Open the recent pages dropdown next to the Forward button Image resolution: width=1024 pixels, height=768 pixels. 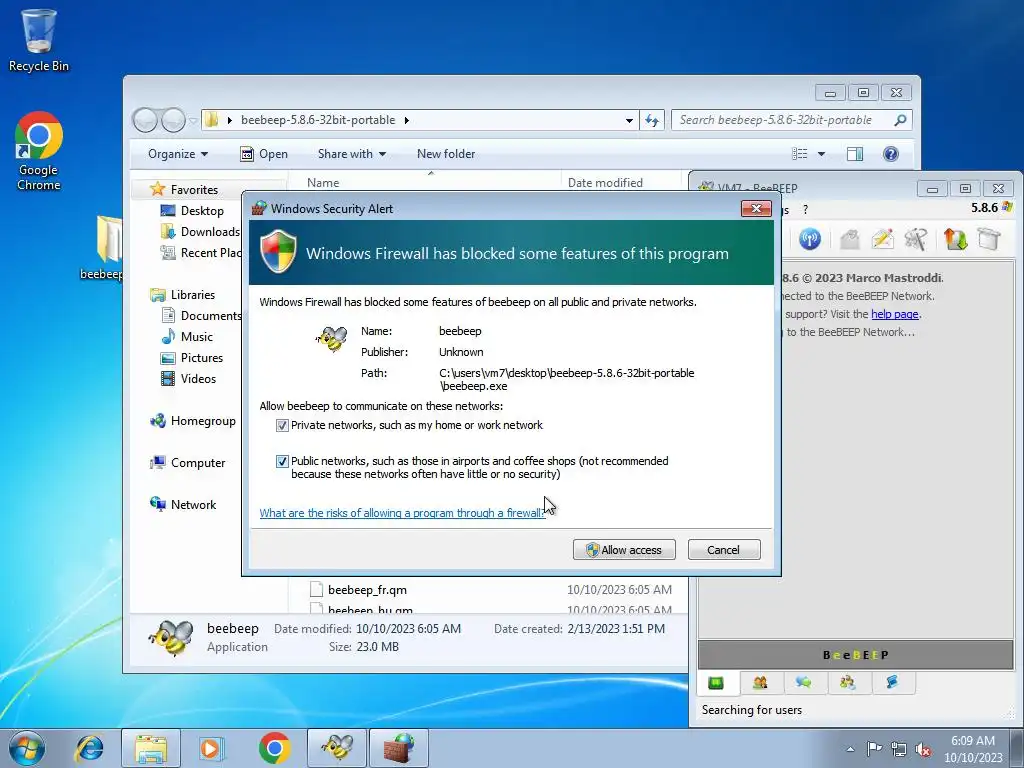point(193,120)
